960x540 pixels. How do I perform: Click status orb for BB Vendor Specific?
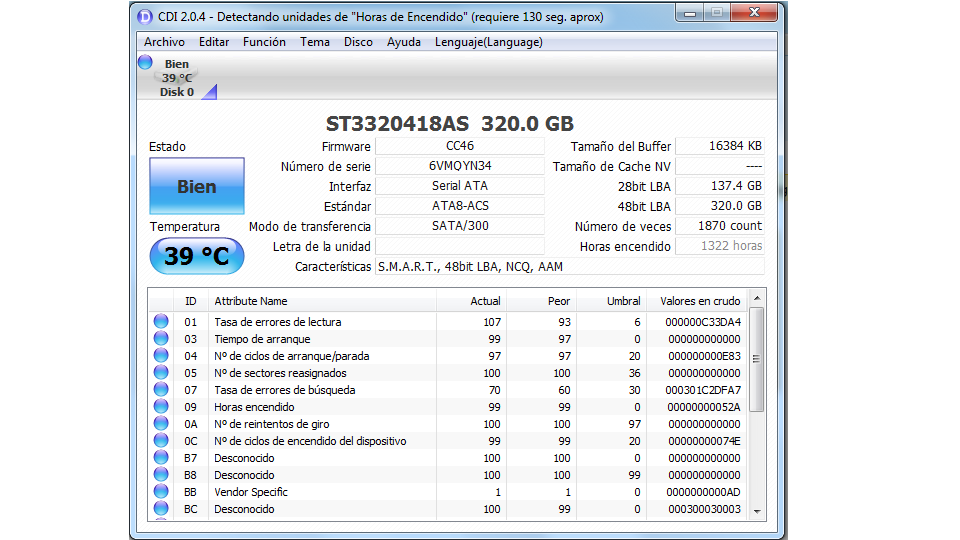pyautogui.click(x=161, y=491)
